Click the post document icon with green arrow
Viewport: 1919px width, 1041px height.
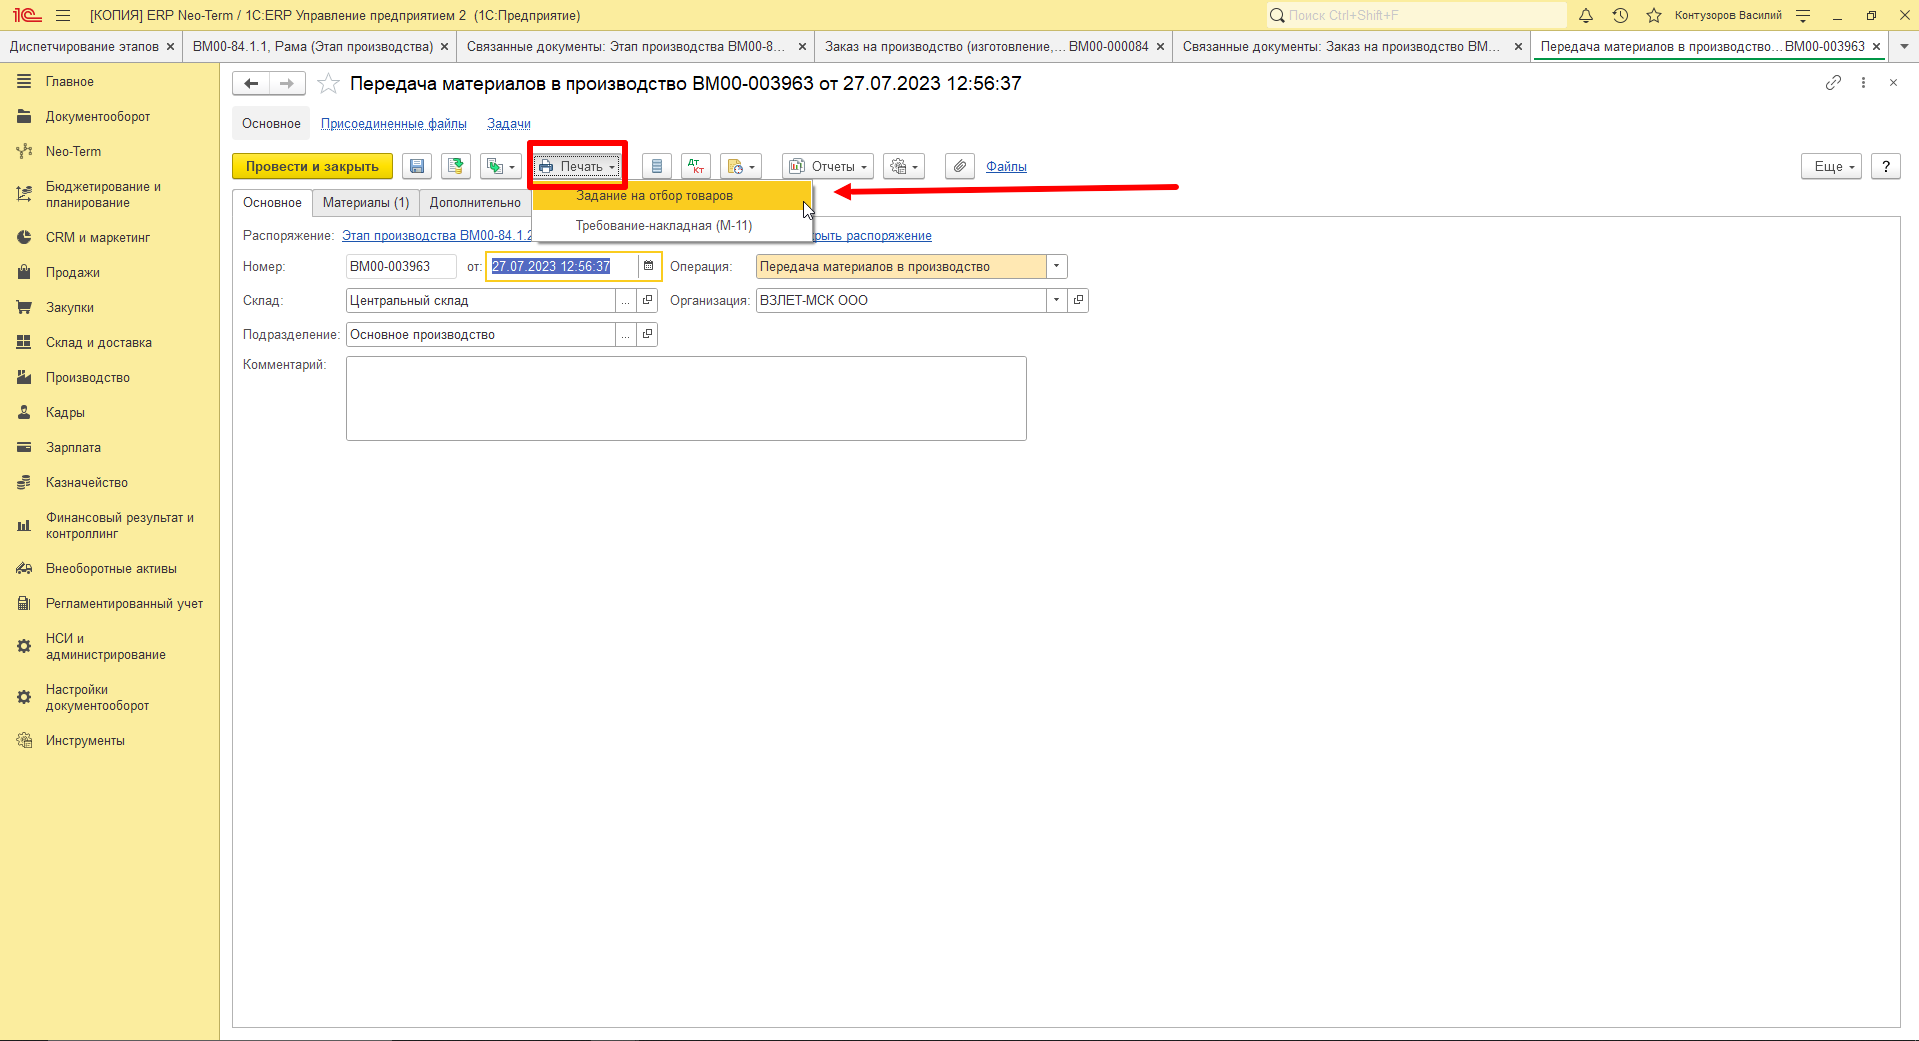(456, 166)
